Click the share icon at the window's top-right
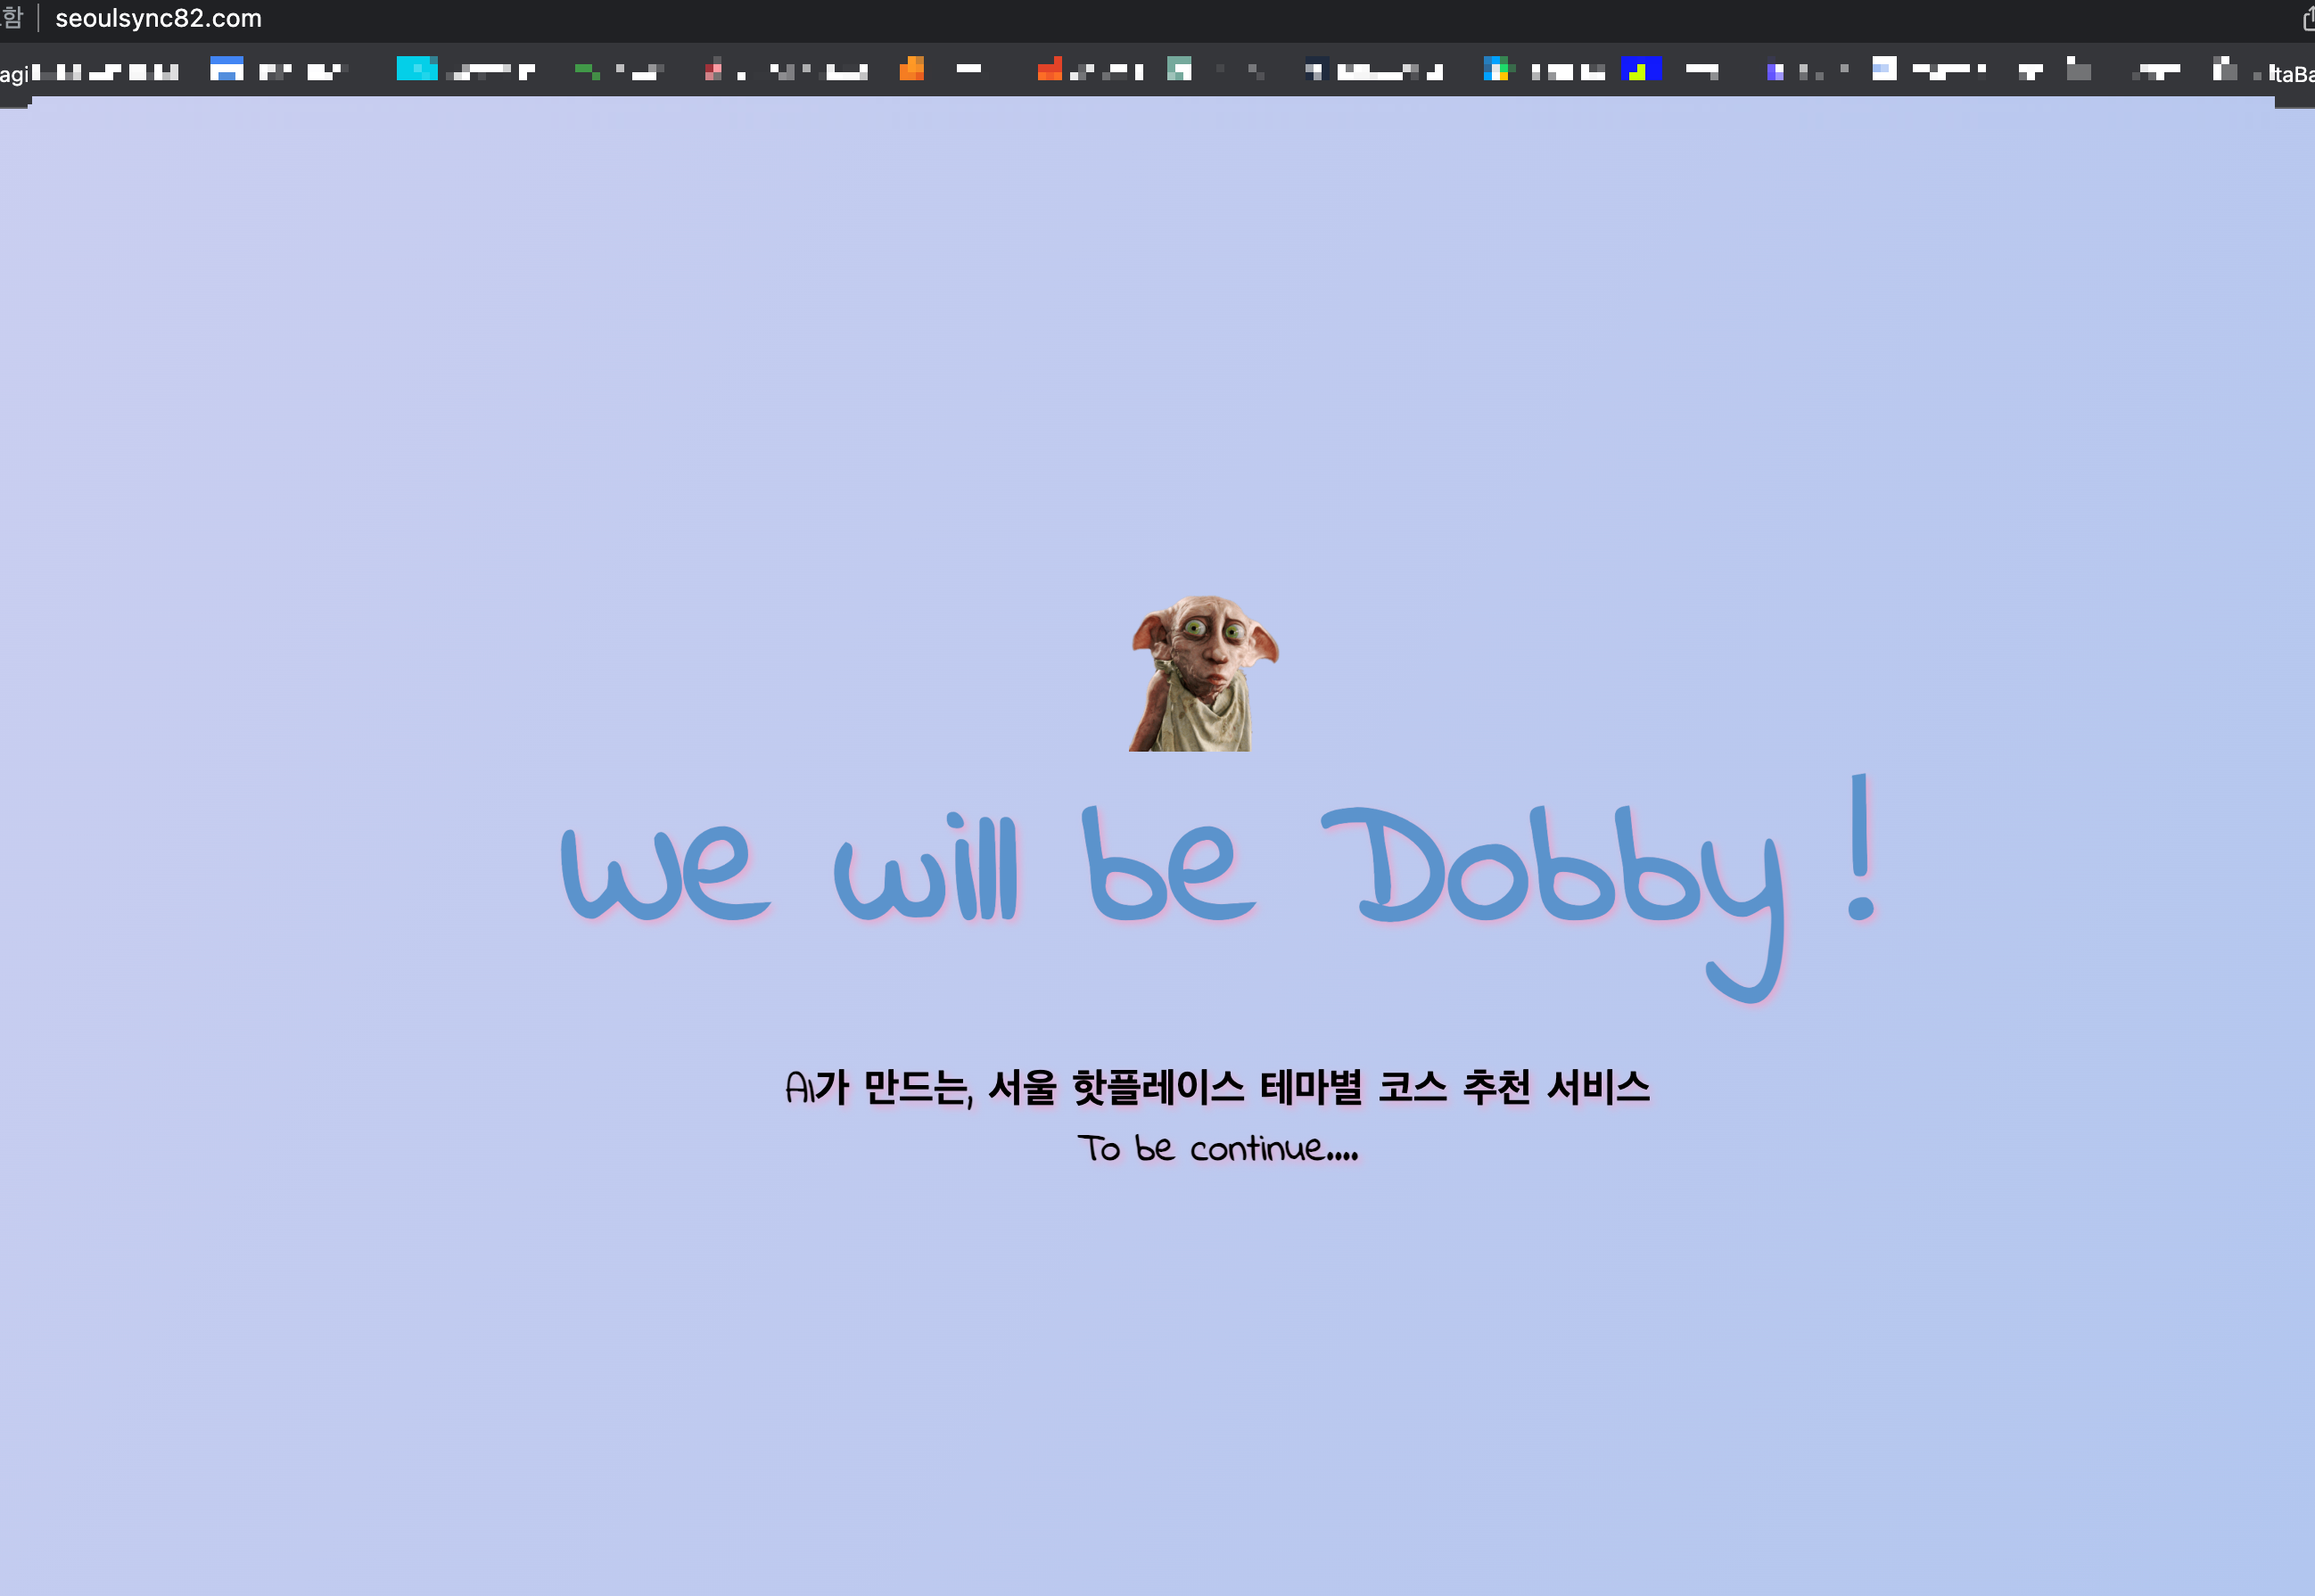The image size is (2315, 1596). pyautogui.click(x=2307, y=18)
